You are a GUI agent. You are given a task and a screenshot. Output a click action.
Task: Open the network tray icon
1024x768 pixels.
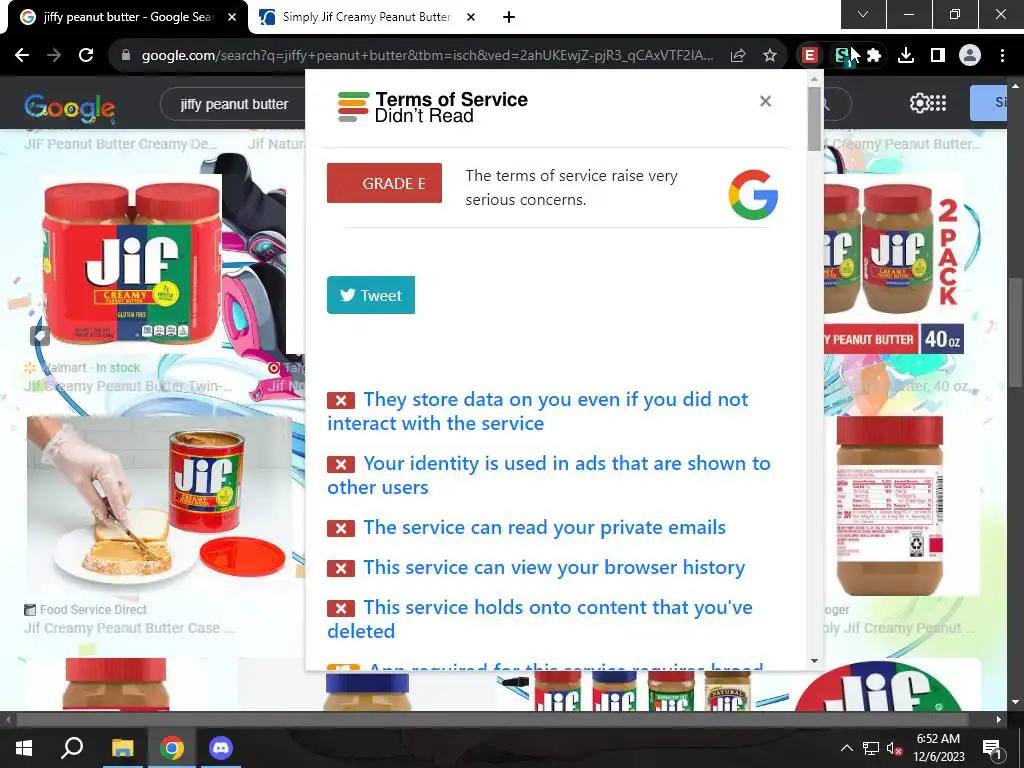(x=871, y=749)
